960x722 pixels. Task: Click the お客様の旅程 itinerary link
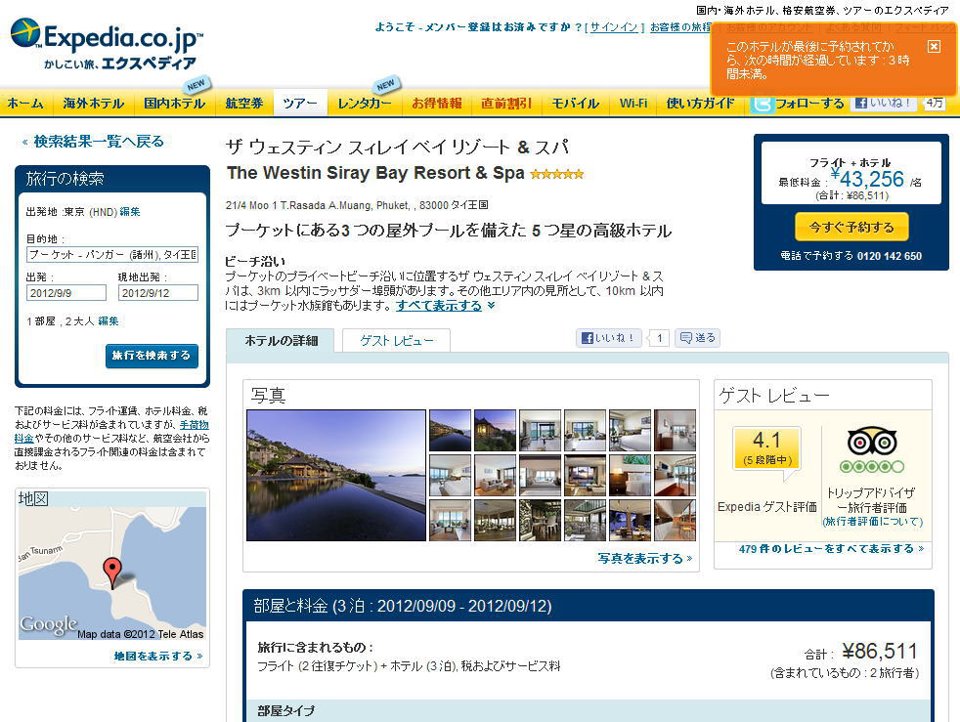click(x=680, y=27)
